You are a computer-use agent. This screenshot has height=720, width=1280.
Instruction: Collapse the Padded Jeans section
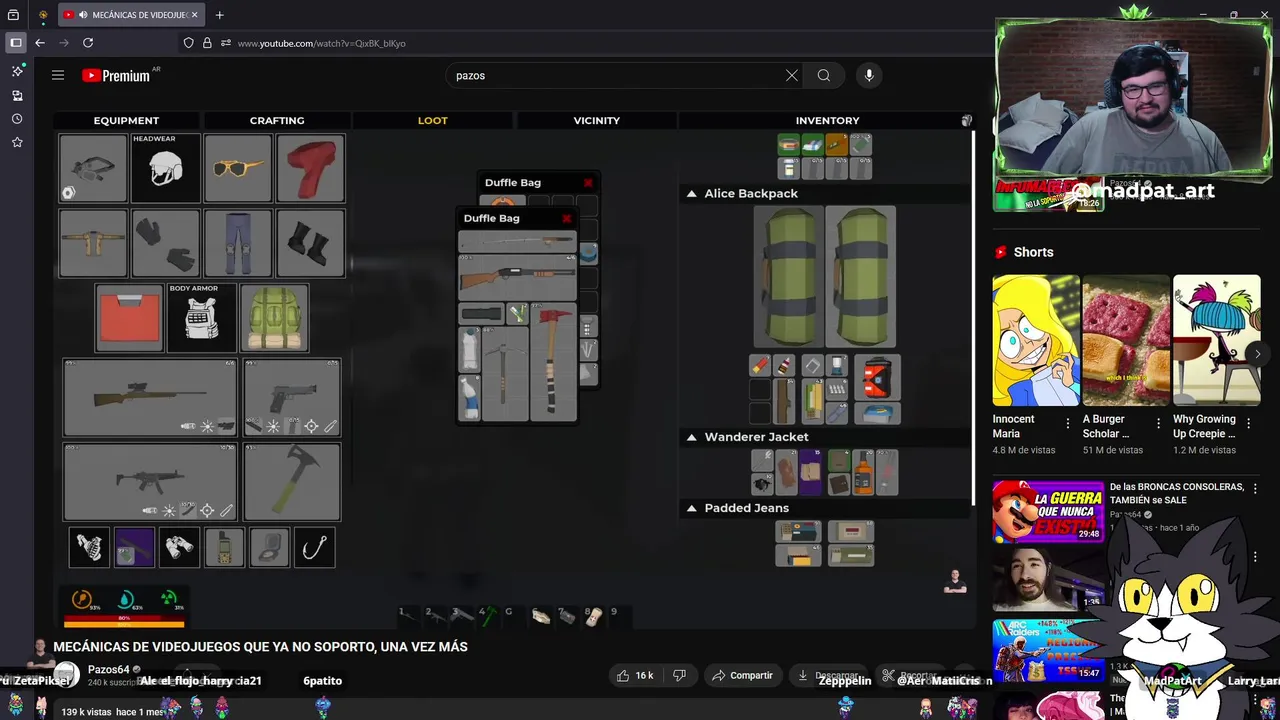pos(691,508)
